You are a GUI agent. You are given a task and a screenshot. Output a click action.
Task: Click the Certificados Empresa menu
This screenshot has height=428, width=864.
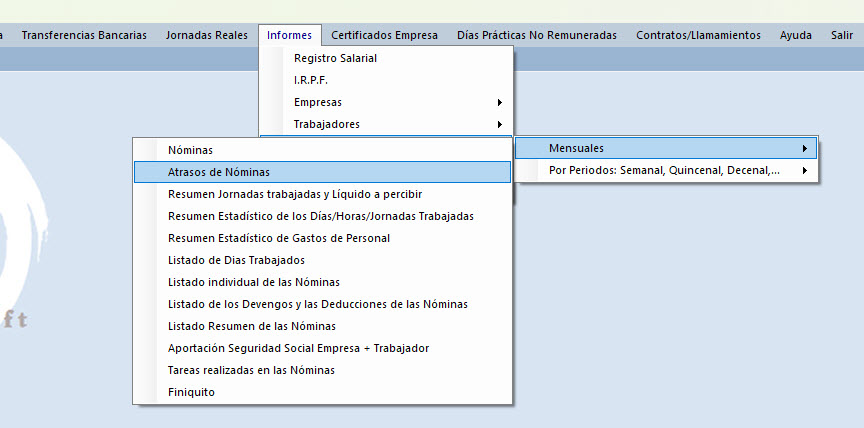[384, 35]
